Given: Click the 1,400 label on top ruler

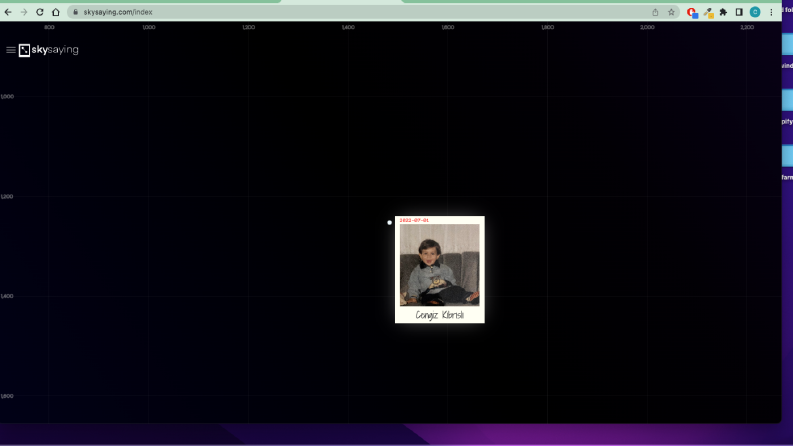Looking at the screenshot, I should (348, 27).
